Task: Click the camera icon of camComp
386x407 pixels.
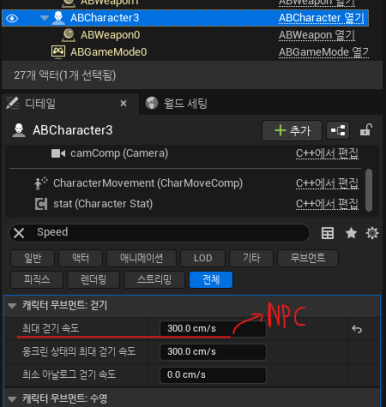Action: (58, 153)
